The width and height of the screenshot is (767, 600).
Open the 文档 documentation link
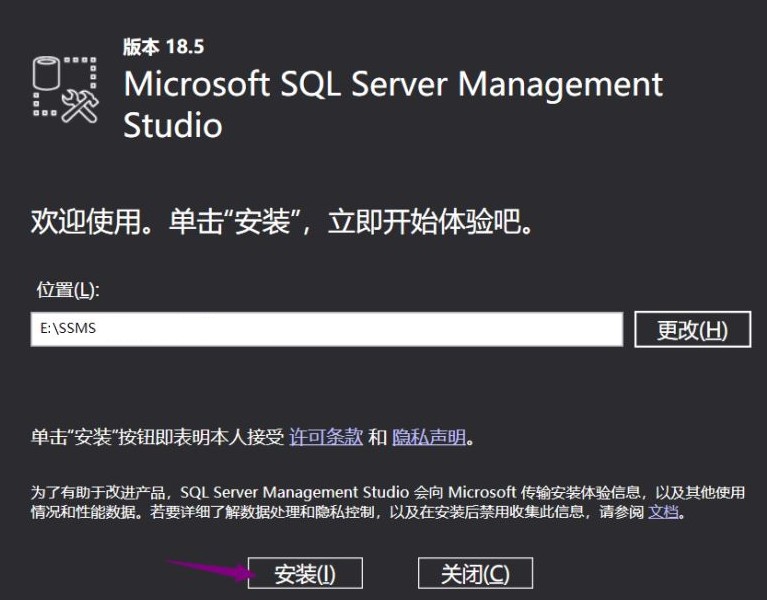click(x=664, y=512)
